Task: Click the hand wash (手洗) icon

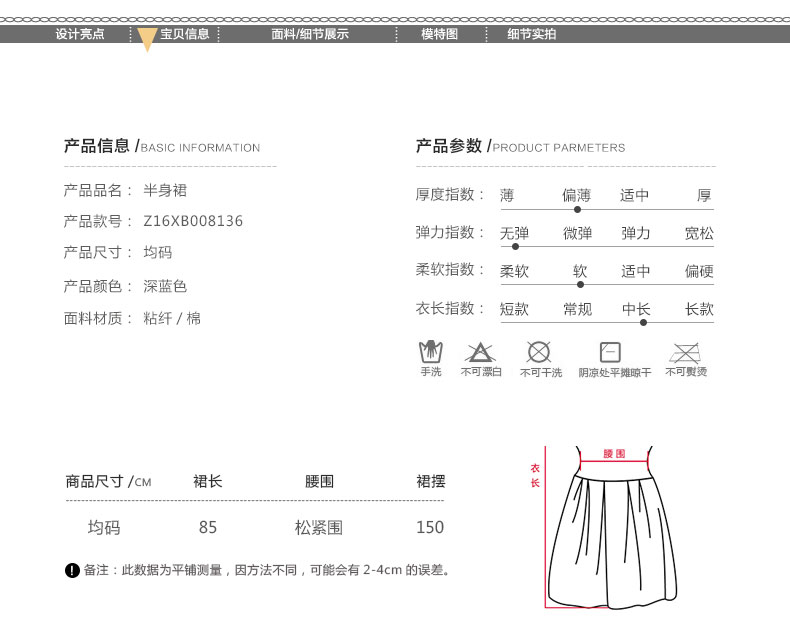Action: [x=430, y=352]
